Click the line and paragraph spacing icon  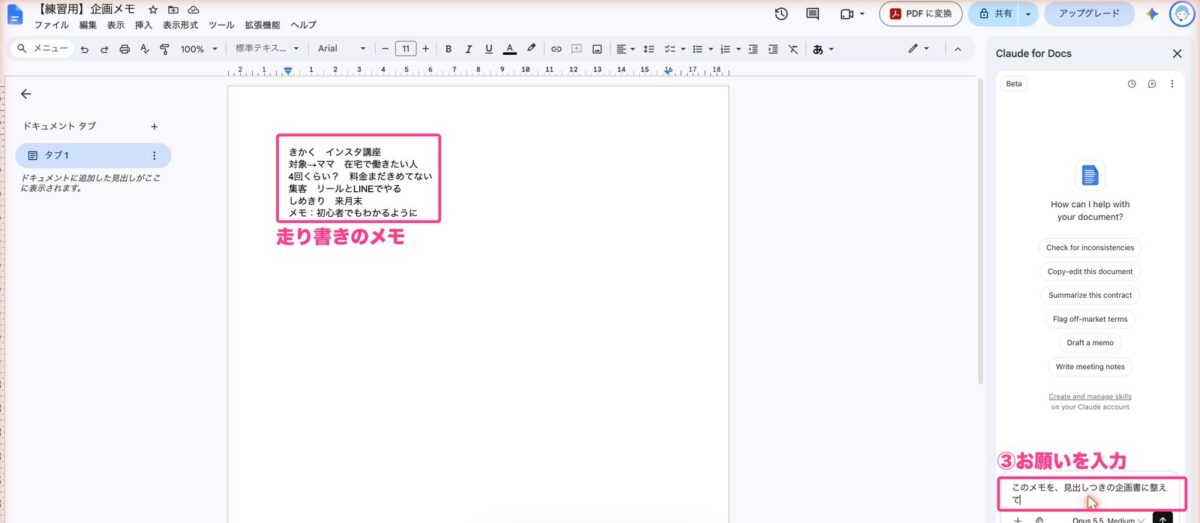tap(648, 48)
